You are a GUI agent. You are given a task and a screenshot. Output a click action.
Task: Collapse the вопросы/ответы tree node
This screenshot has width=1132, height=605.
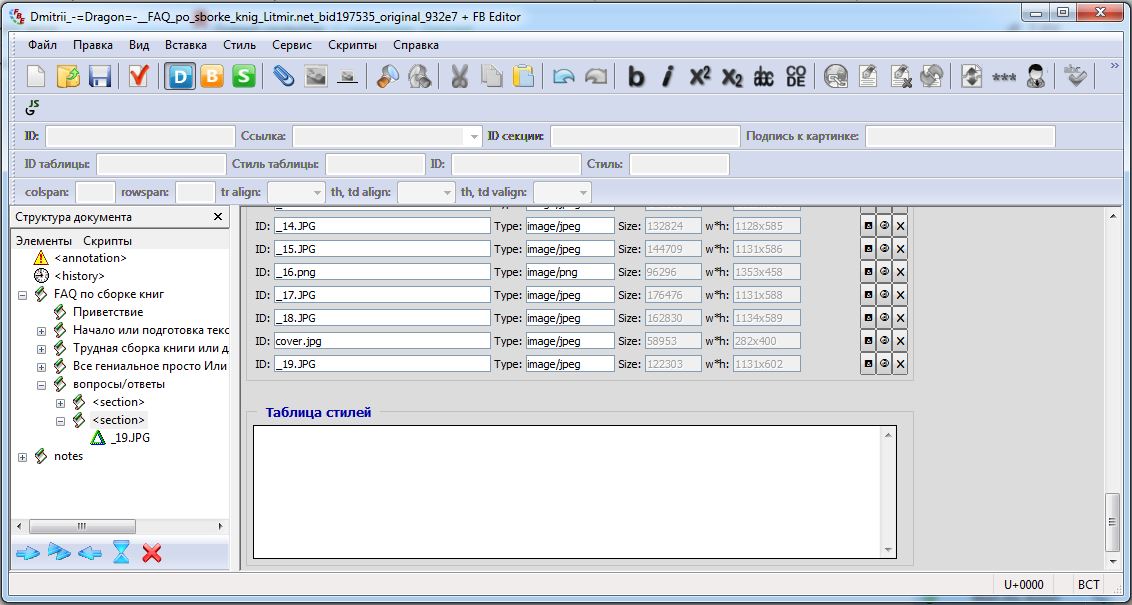coord(41,384)
